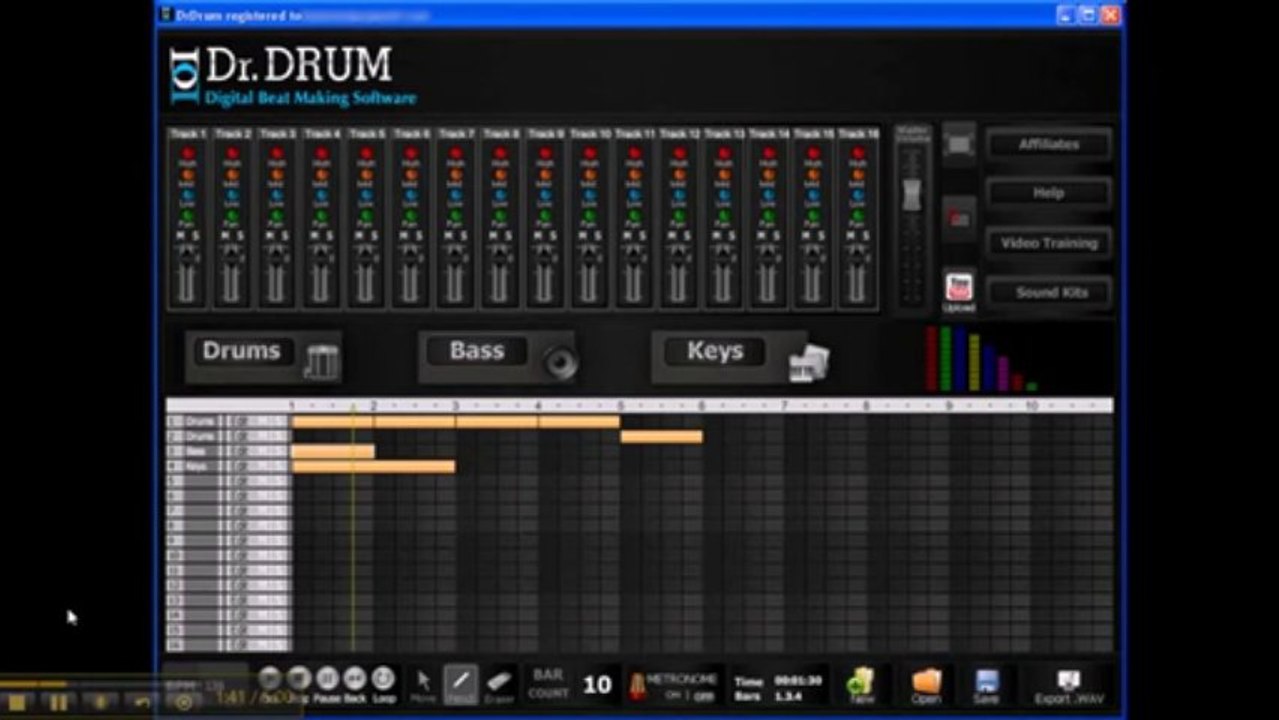The image size is (1279, 720).
Task: Solo Track 16 with S button
Action: point(865,236)
